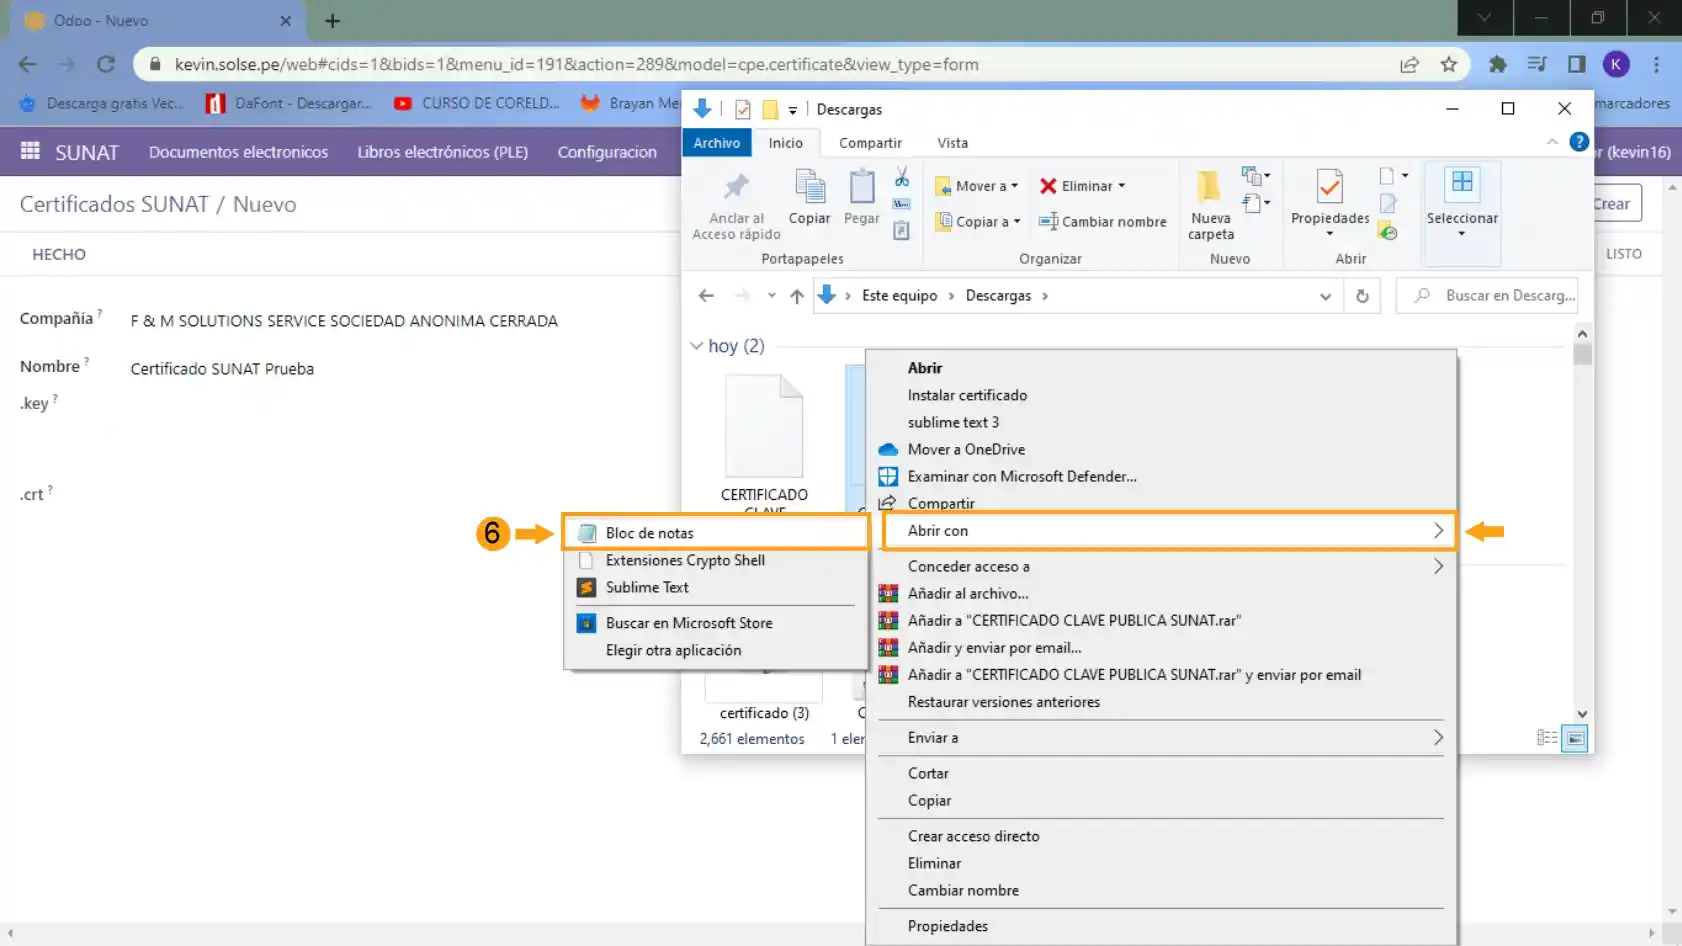Open Libros electrónicos (PLE) menu

click(x=442, y=152)
